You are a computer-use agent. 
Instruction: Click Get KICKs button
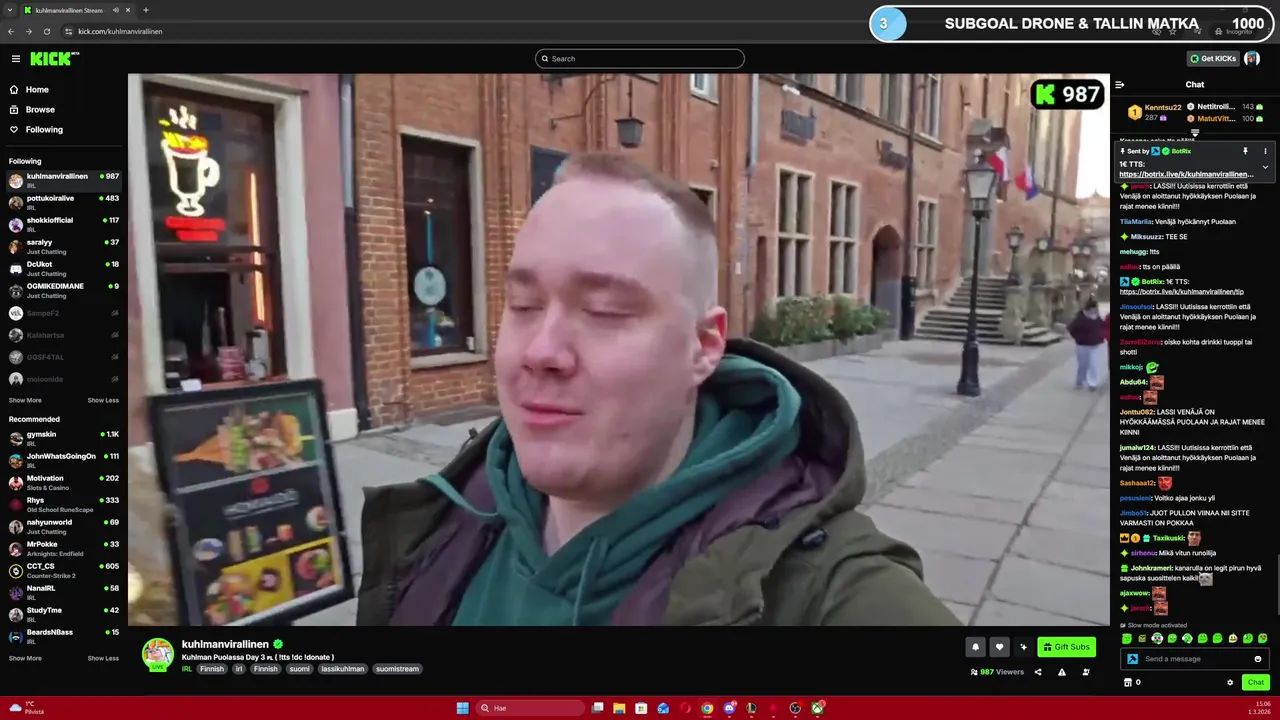tap(1212, 59)
